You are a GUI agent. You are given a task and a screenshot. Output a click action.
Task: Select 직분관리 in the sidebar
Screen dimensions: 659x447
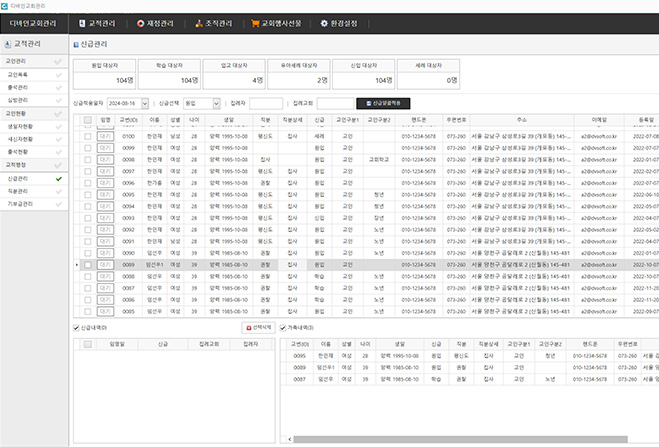(x=20, y=191)
